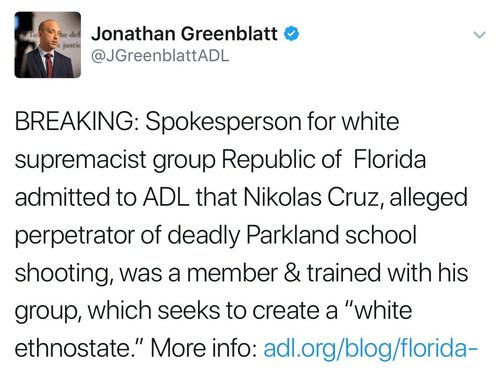Click the word perpetrator in the tweet
Viewport: 500px width, 378px height.
tap(75, 236)
